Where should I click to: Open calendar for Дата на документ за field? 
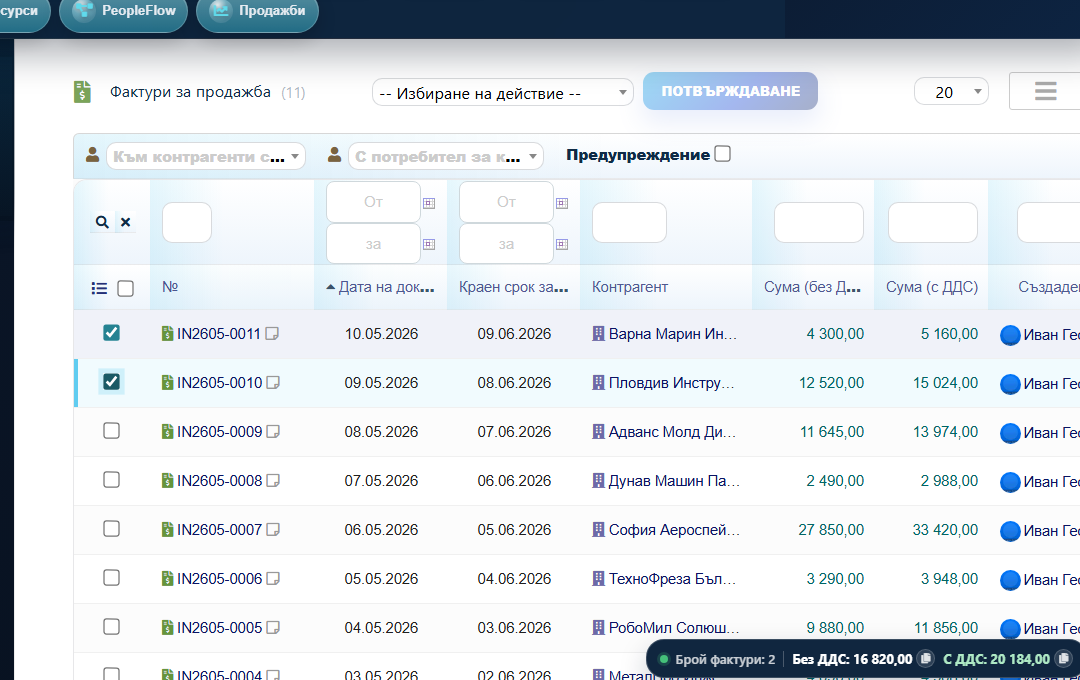[x=429, y=244]
